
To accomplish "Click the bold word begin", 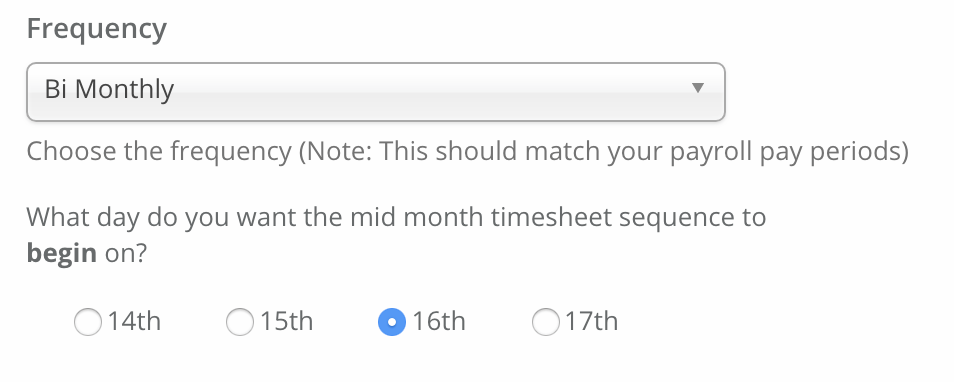I will click(61, 254).
